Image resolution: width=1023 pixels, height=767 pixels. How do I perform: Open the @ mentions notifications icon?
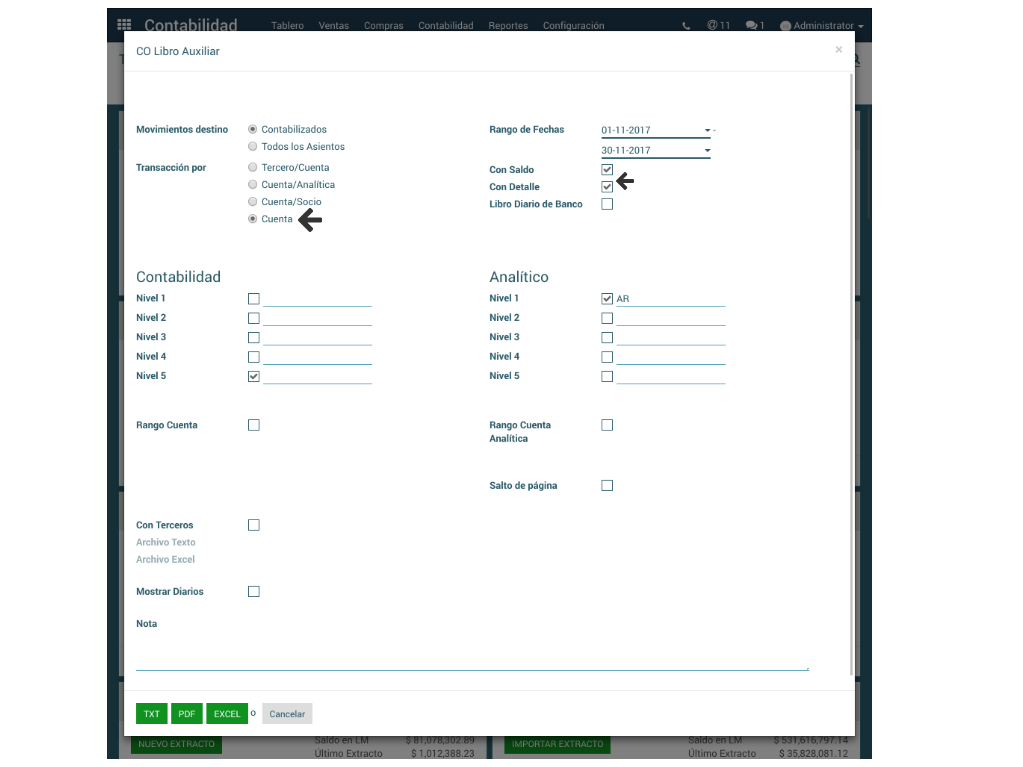click(x=718, y=25)
